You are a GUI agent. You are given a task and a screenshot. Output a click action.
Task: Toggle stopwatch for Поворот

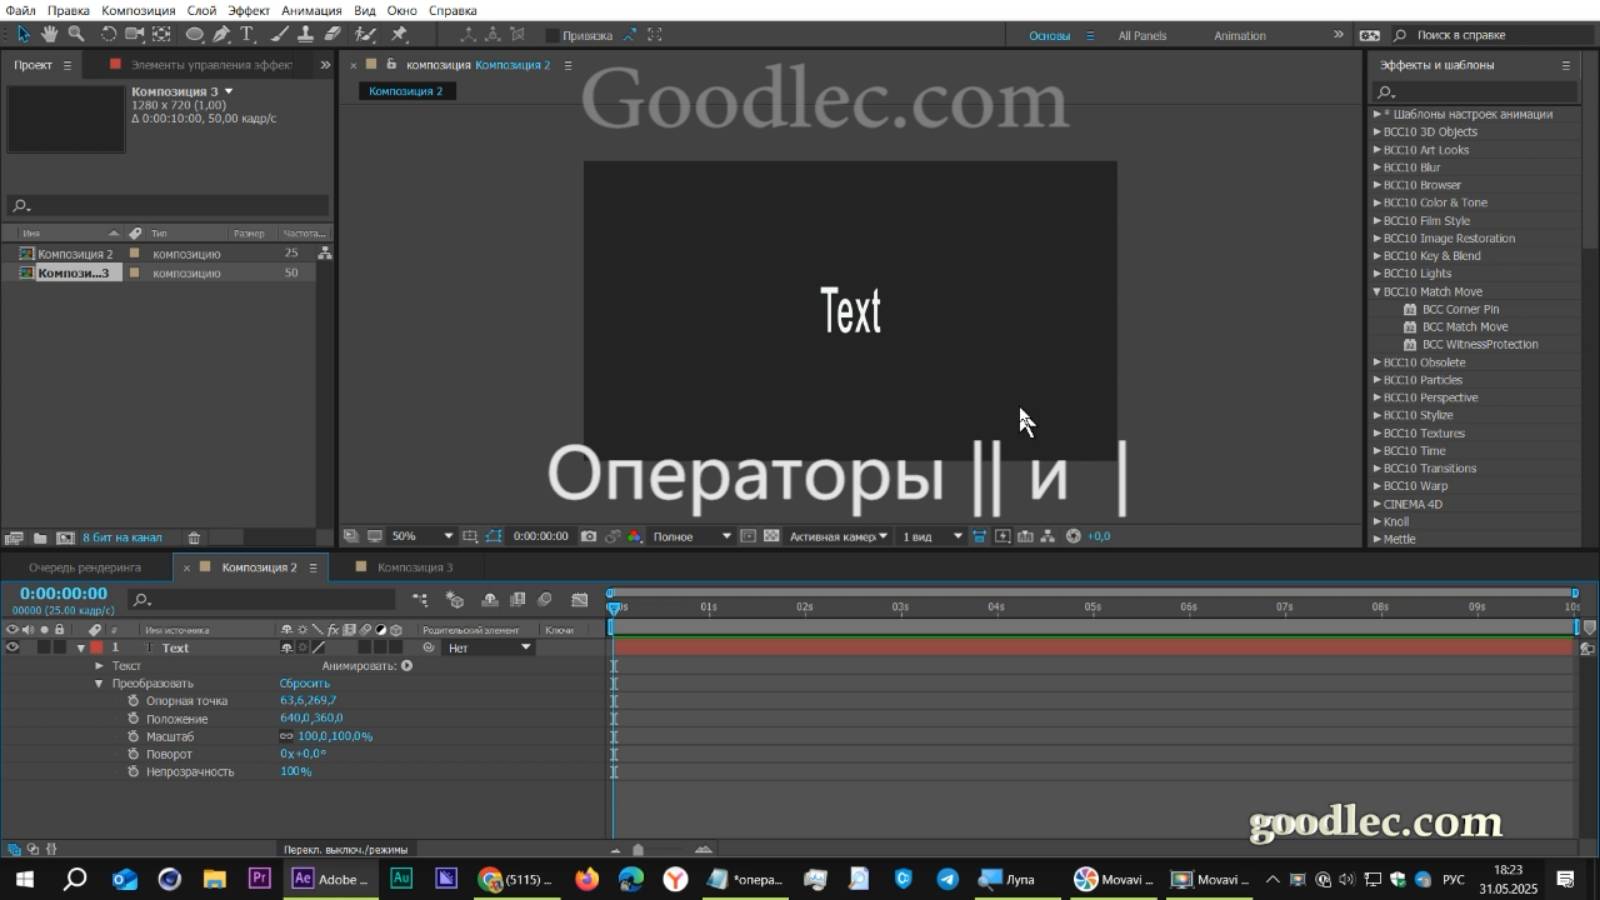click(x=133, y=754)
